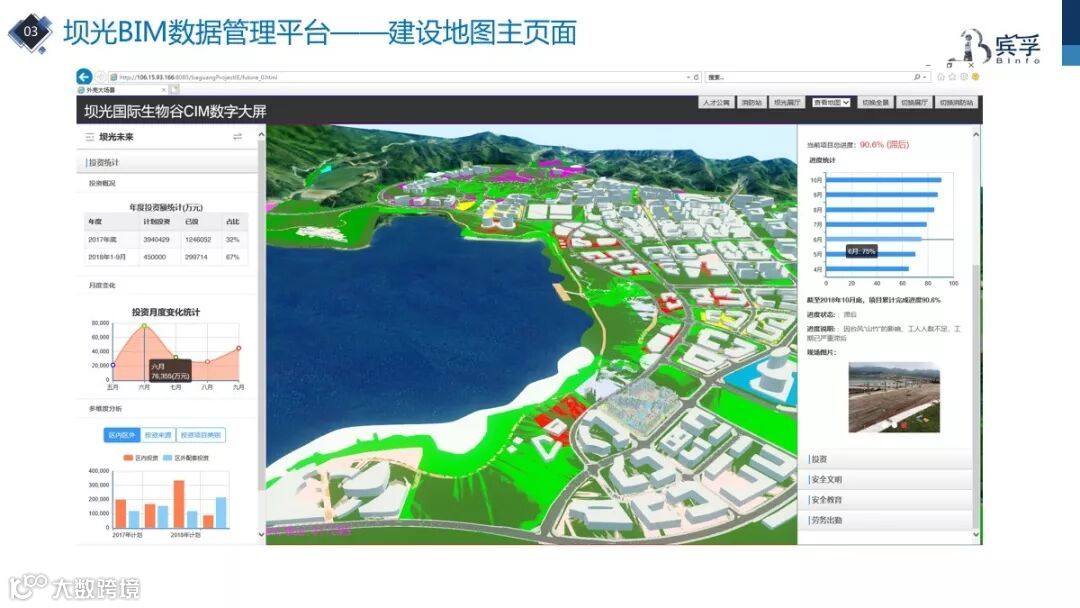Open a new browser tab
The image size is (1080, 608).
click(174, 90)
